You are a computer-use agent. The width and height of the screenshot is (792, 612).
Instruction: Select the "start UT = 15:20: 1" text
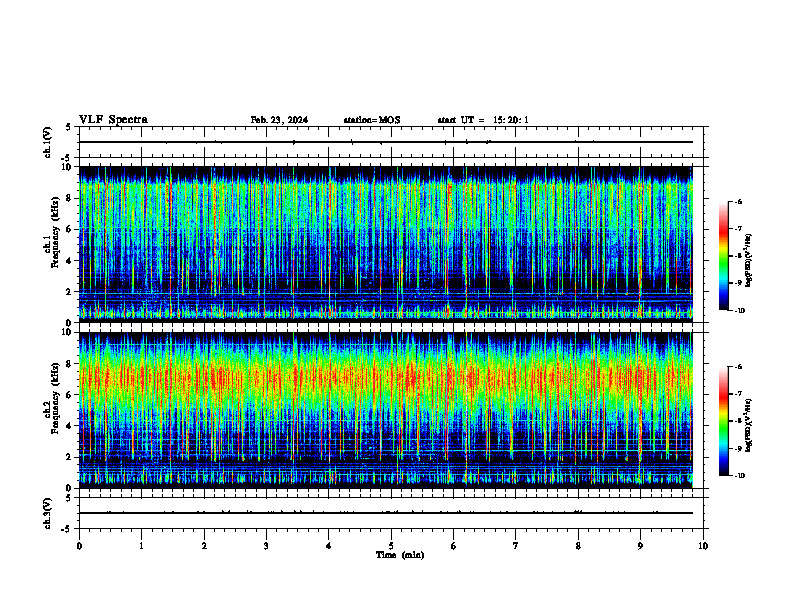[483, 120]
